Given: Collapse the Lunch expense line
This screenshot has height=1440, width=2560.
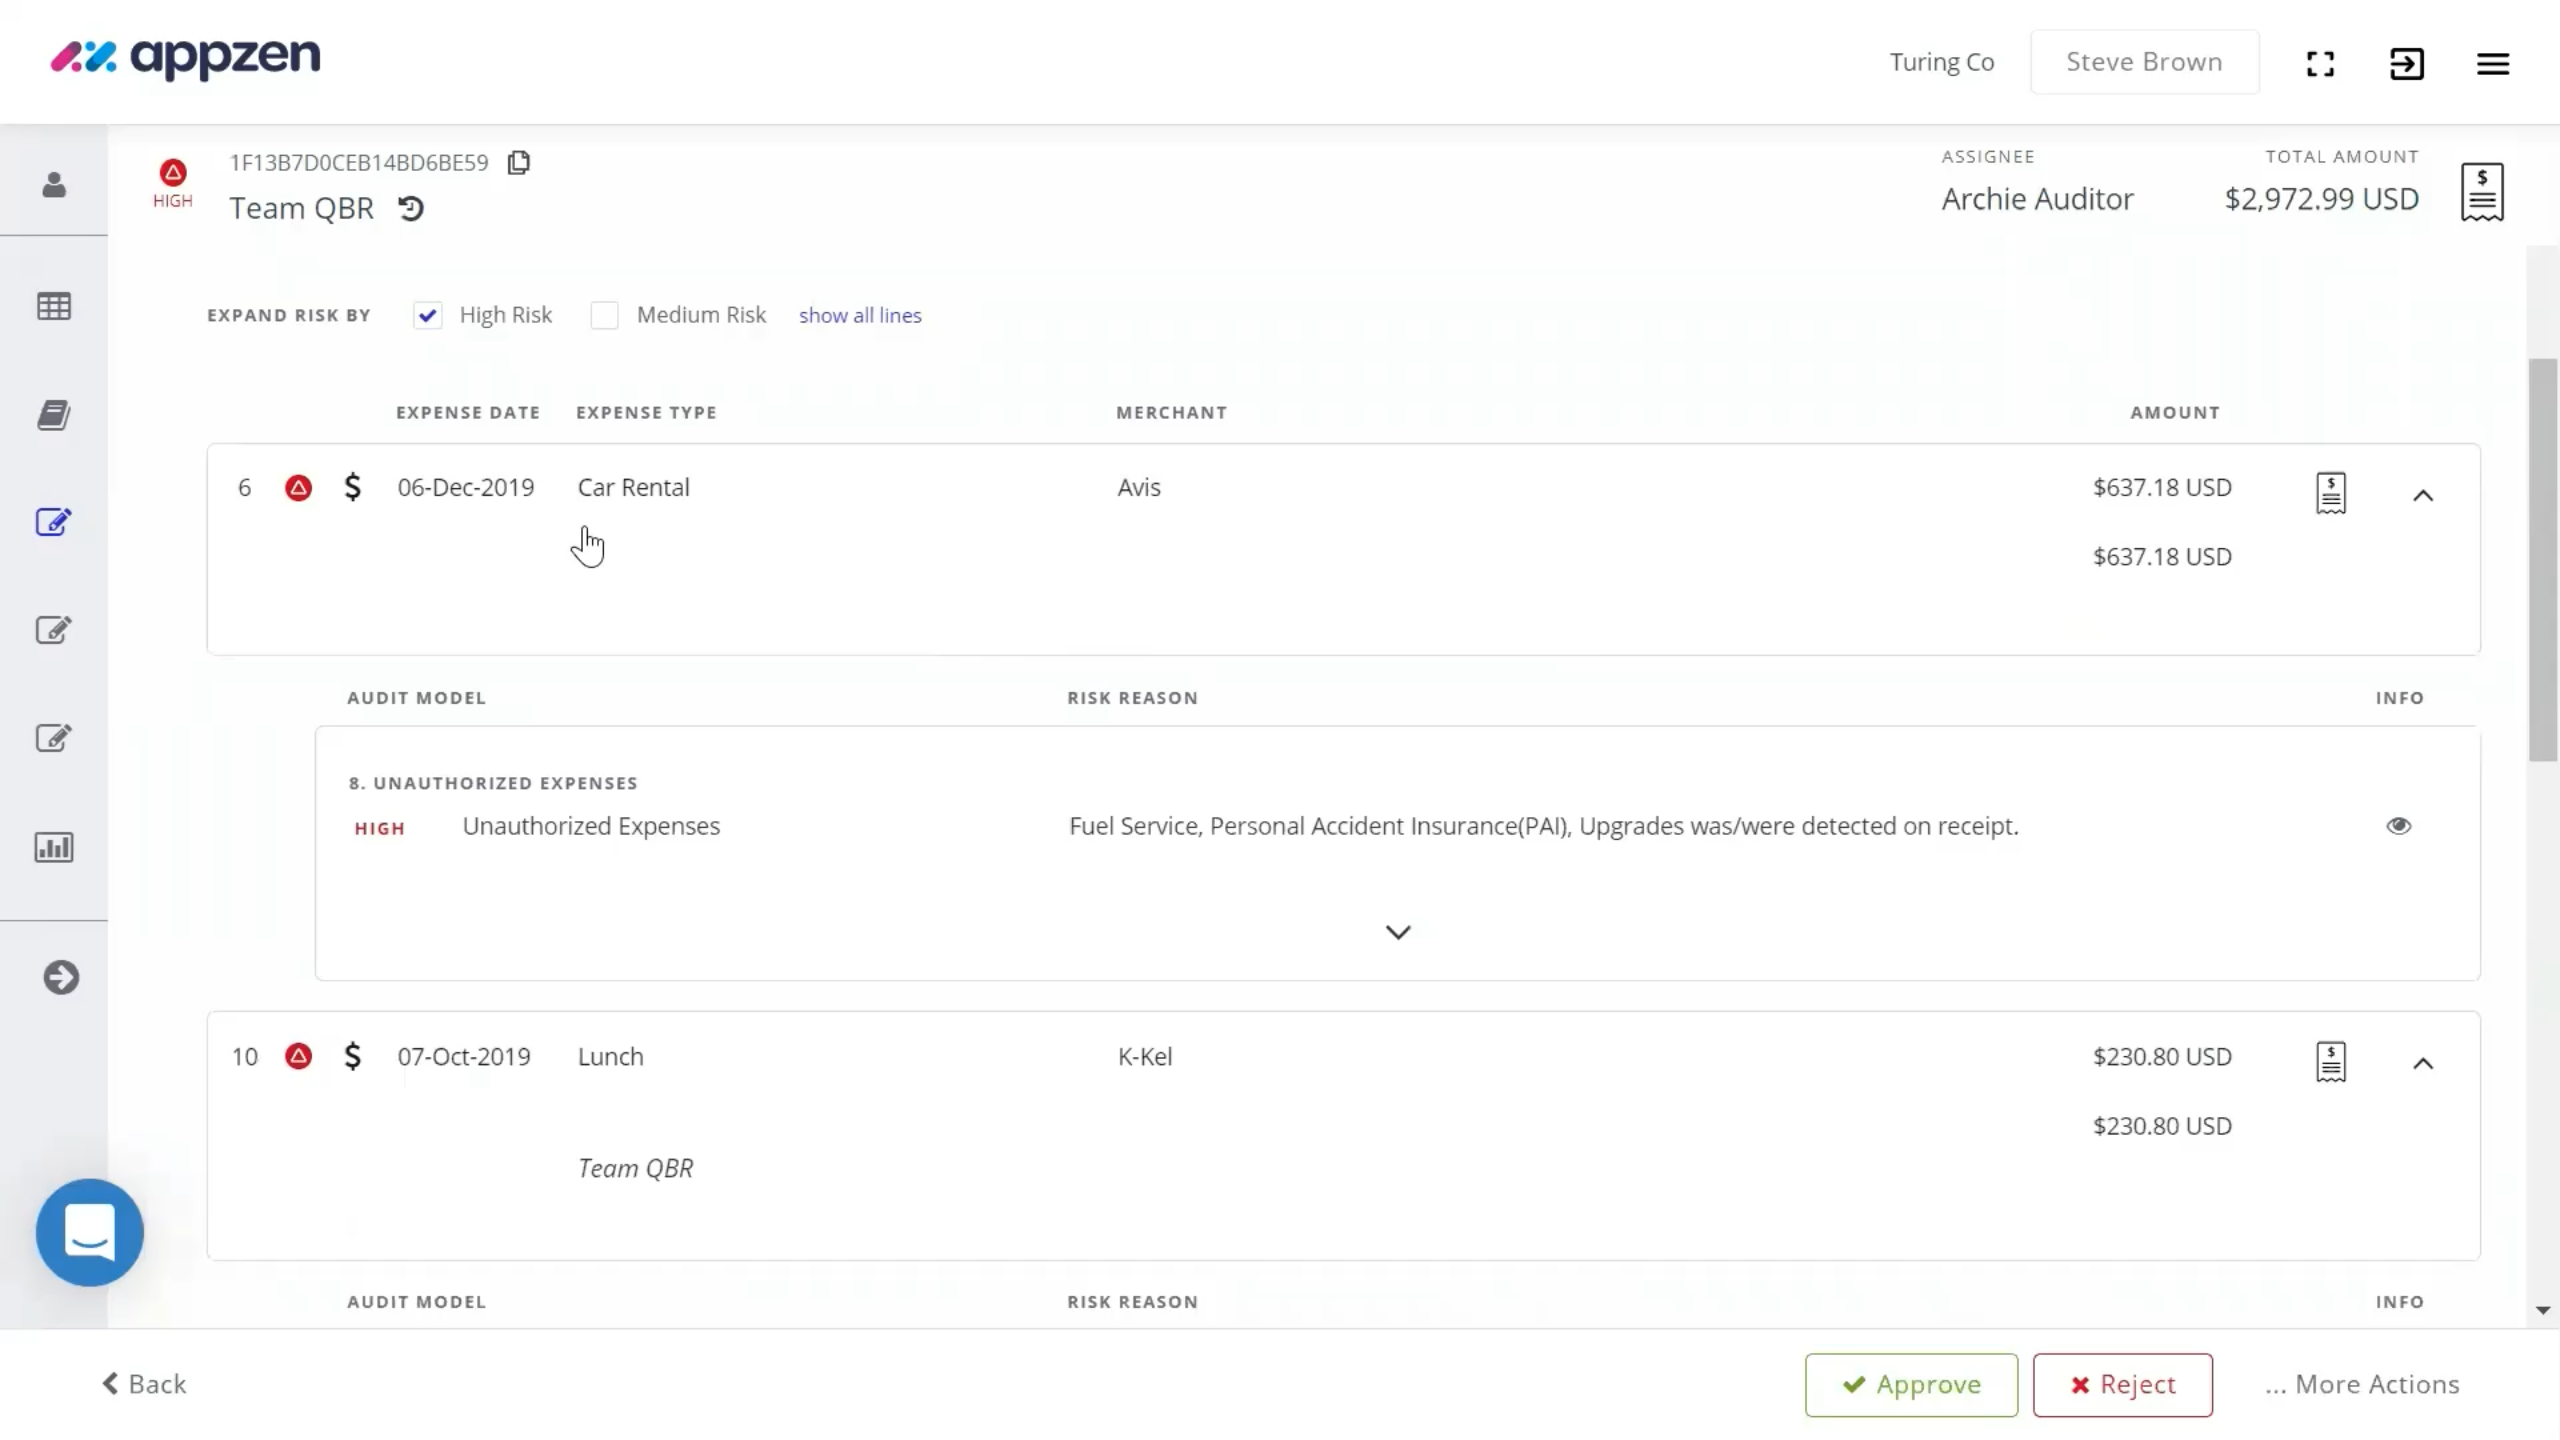Looking at the screenshot, I should coord(2423,1063).
